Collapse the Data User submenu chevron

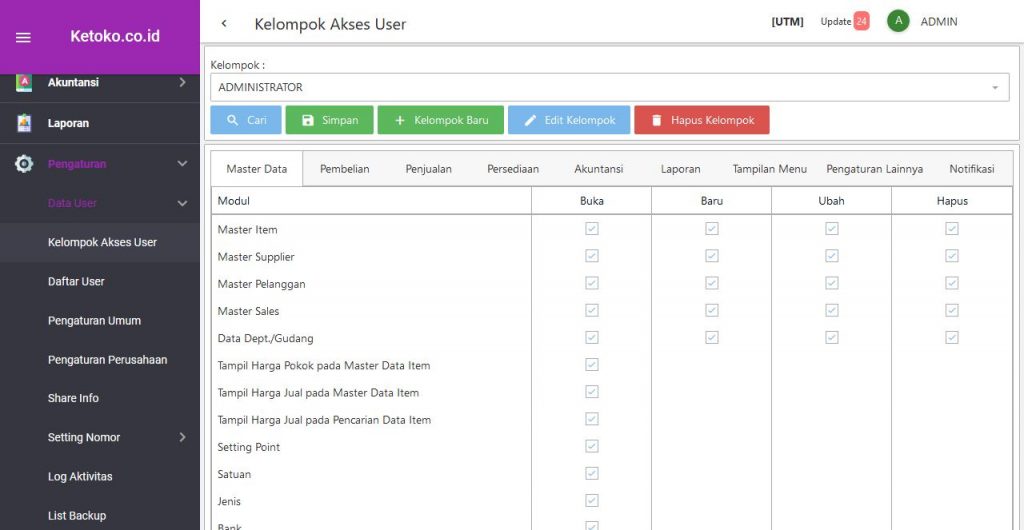coord(182,204)
